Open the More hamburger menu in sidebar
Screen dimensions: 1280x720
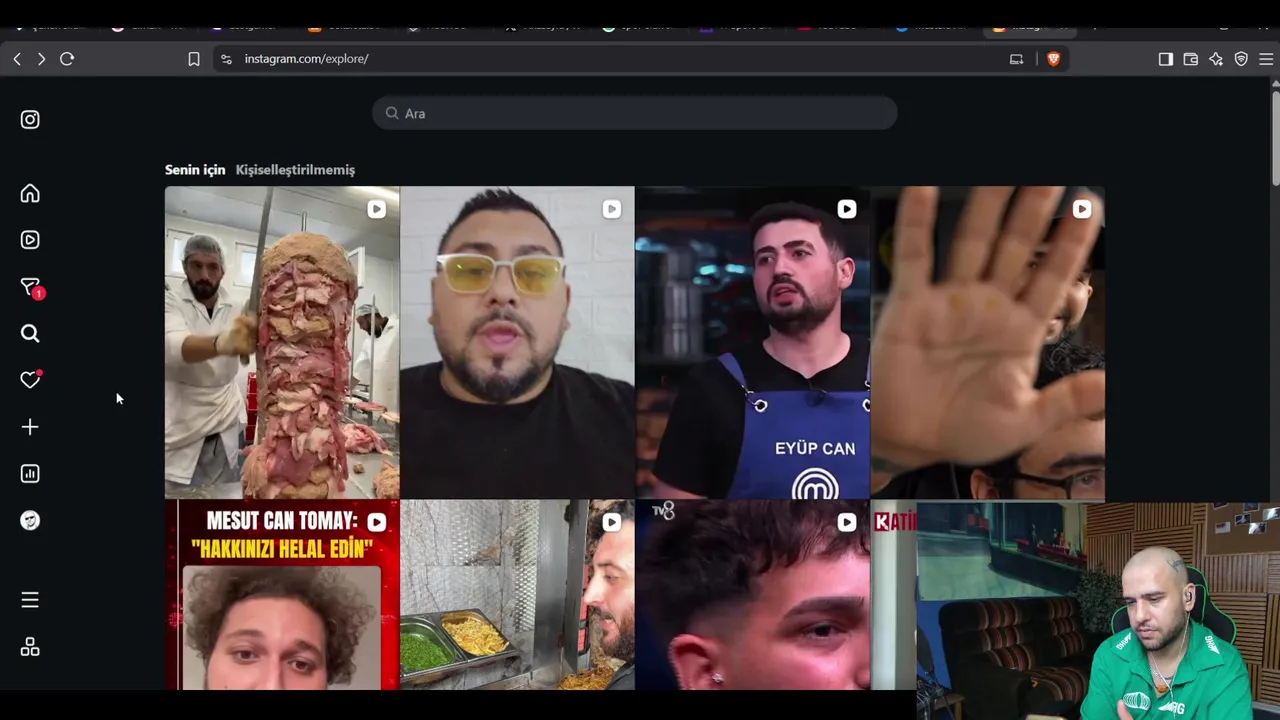click(x=30, y=600)
